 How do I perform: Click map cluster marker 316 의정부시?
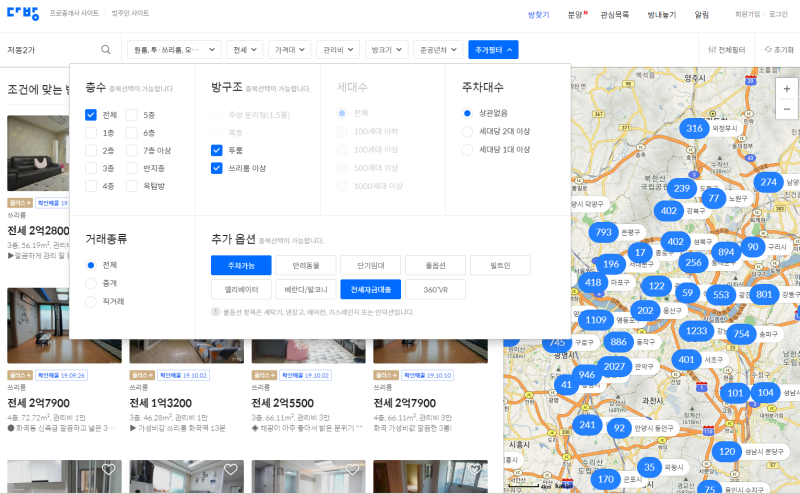694,129
